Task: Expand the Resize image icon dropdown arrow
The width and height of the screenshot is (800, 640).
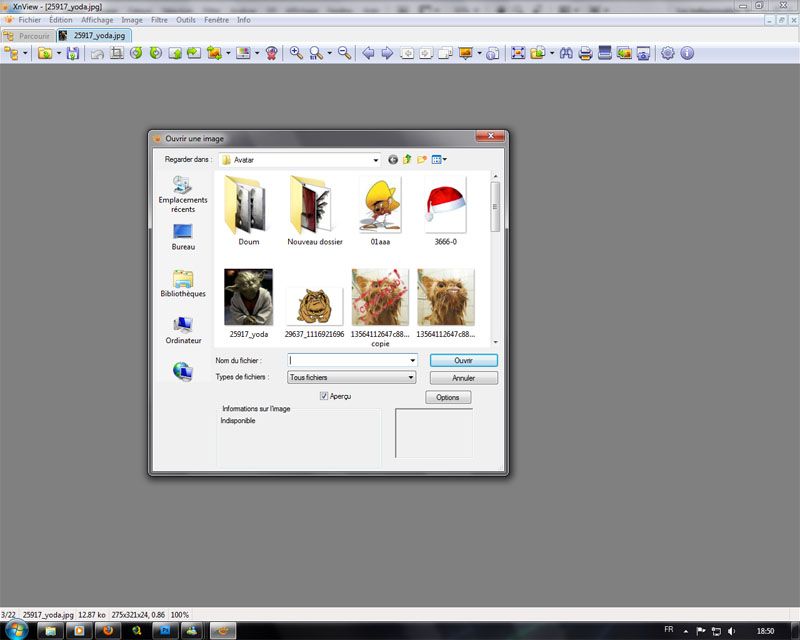Action: coord(228,53)
